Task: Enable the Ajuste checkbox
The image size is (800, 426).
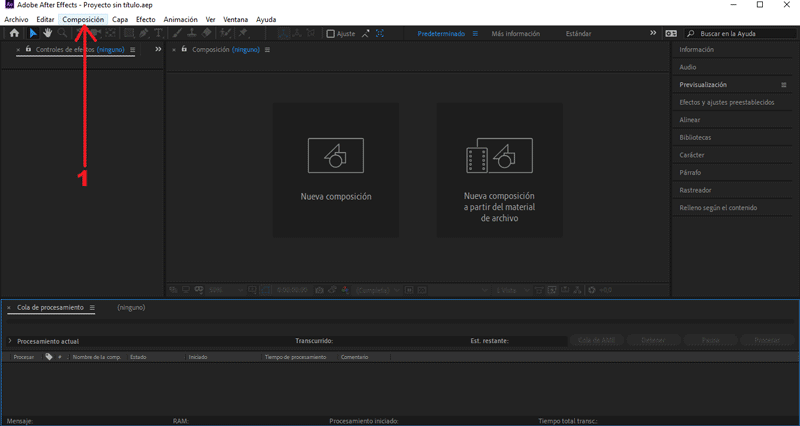Action: [331, 34]
